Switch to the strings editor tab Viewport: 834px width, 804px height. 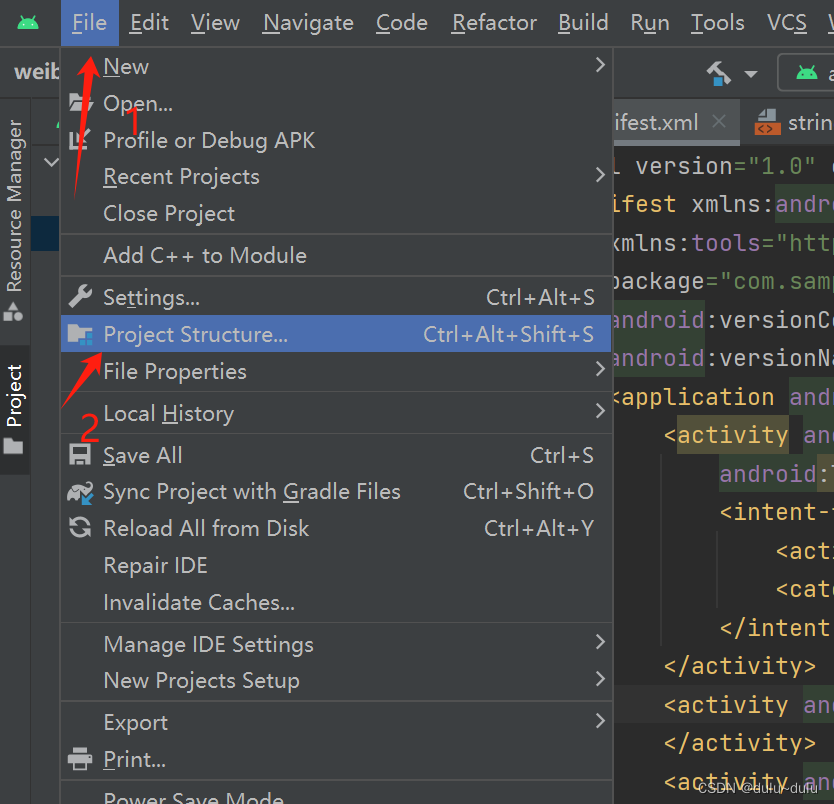pos(795,123)
